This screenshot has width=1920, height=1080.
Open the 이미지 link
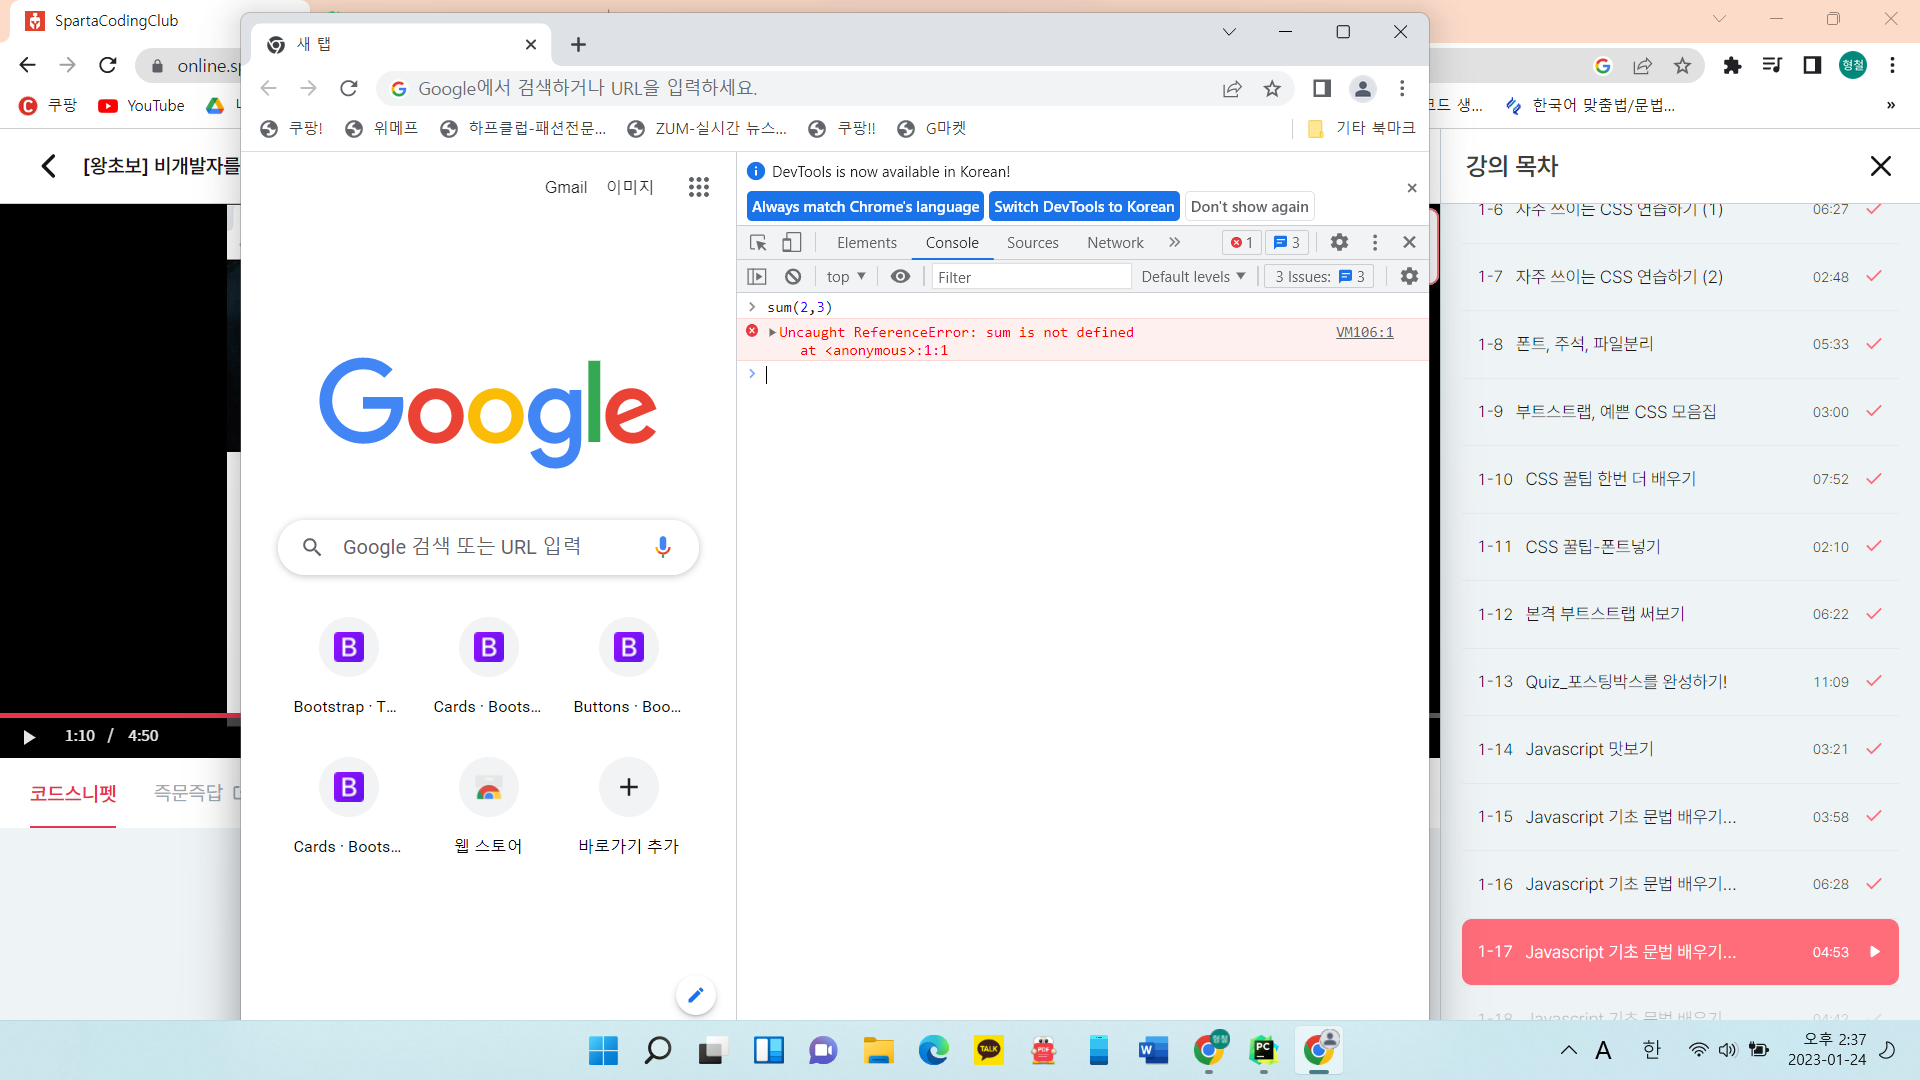click(x=630, y=187)
